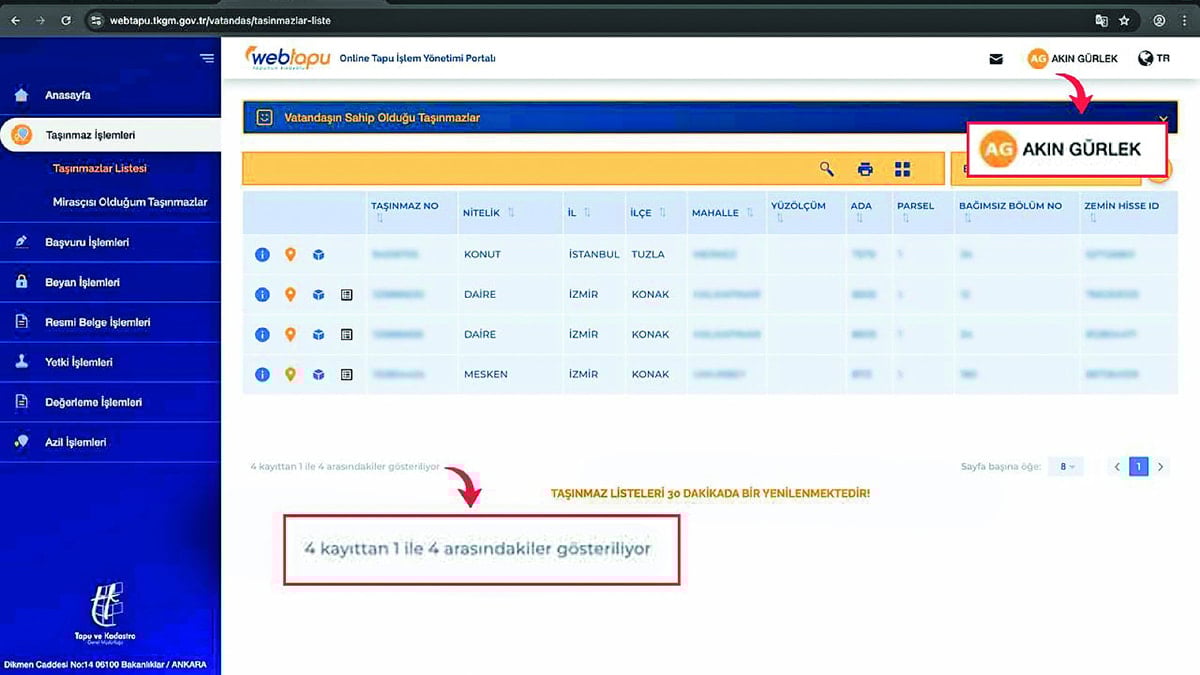Collapse the Vatandaşın Sahip Olduğu Taşınmazlar panel
The width and height of the screenshot is (1200, 675).
click(x=1163, y=118)
